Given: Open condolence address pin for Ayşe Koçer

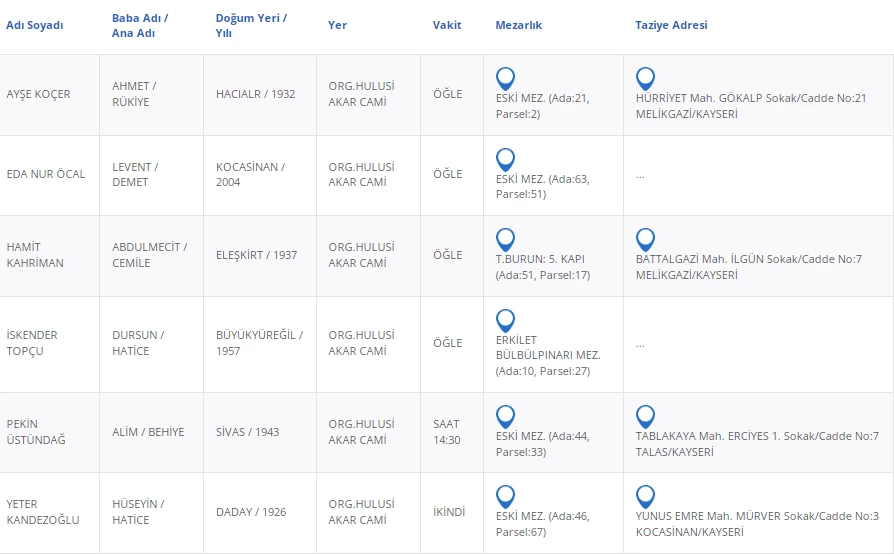Looking at the screenshot, I should [x=646, y=78].
